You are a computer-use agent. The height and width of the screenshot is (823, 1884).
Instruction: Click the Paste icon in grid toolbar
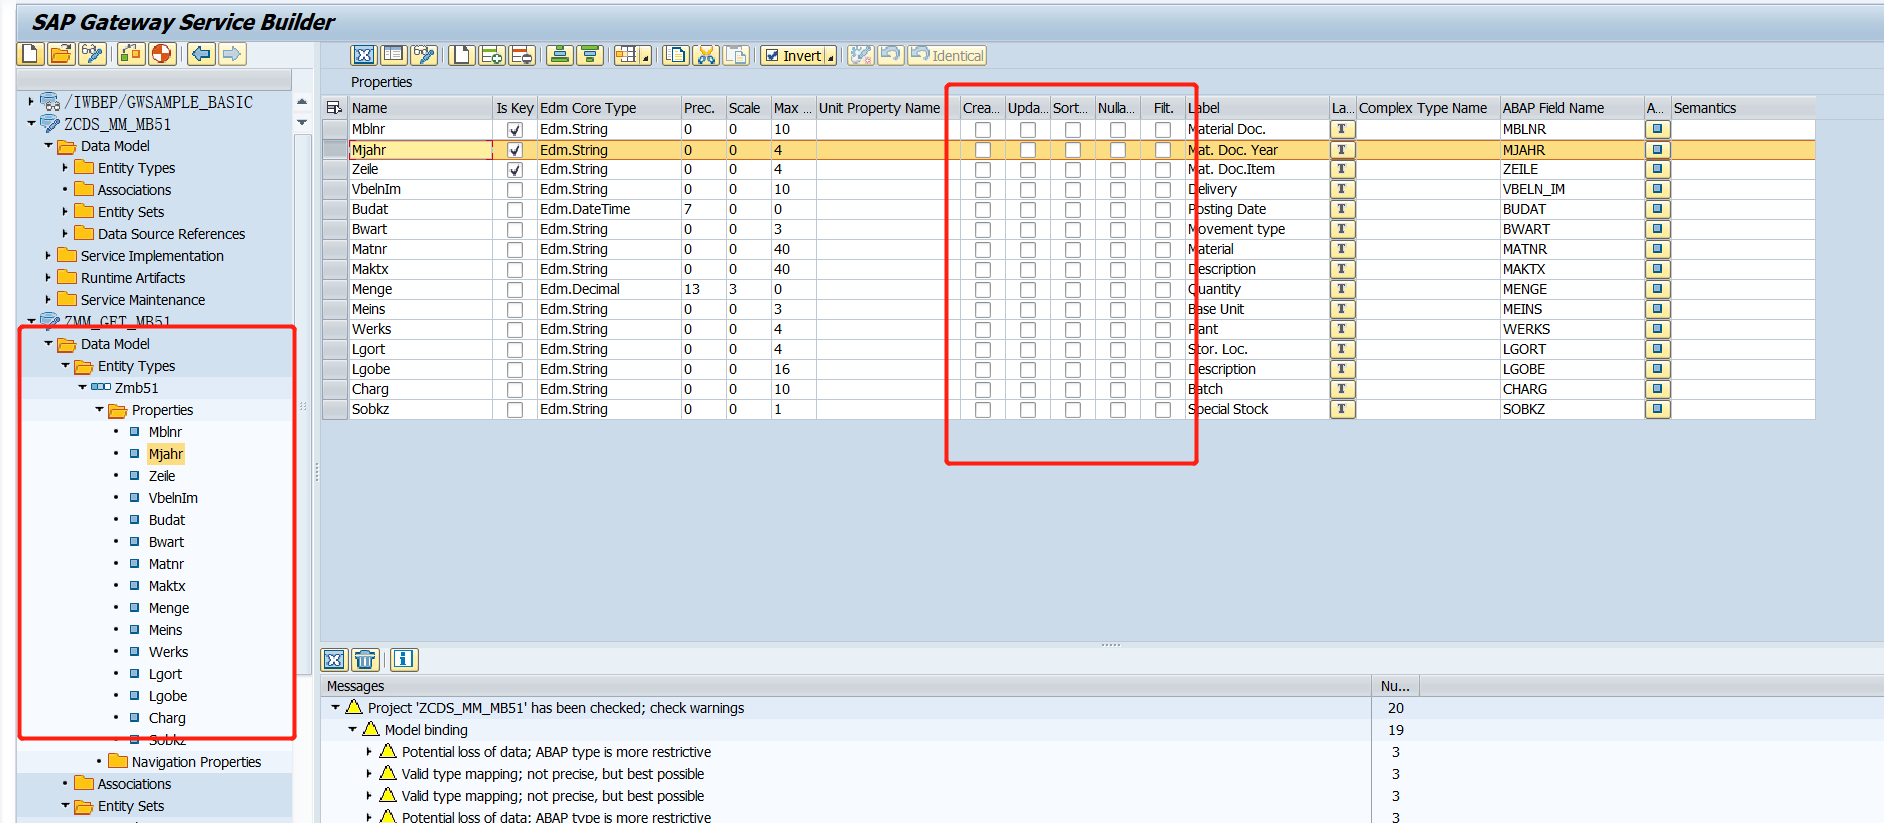(737, 56)
